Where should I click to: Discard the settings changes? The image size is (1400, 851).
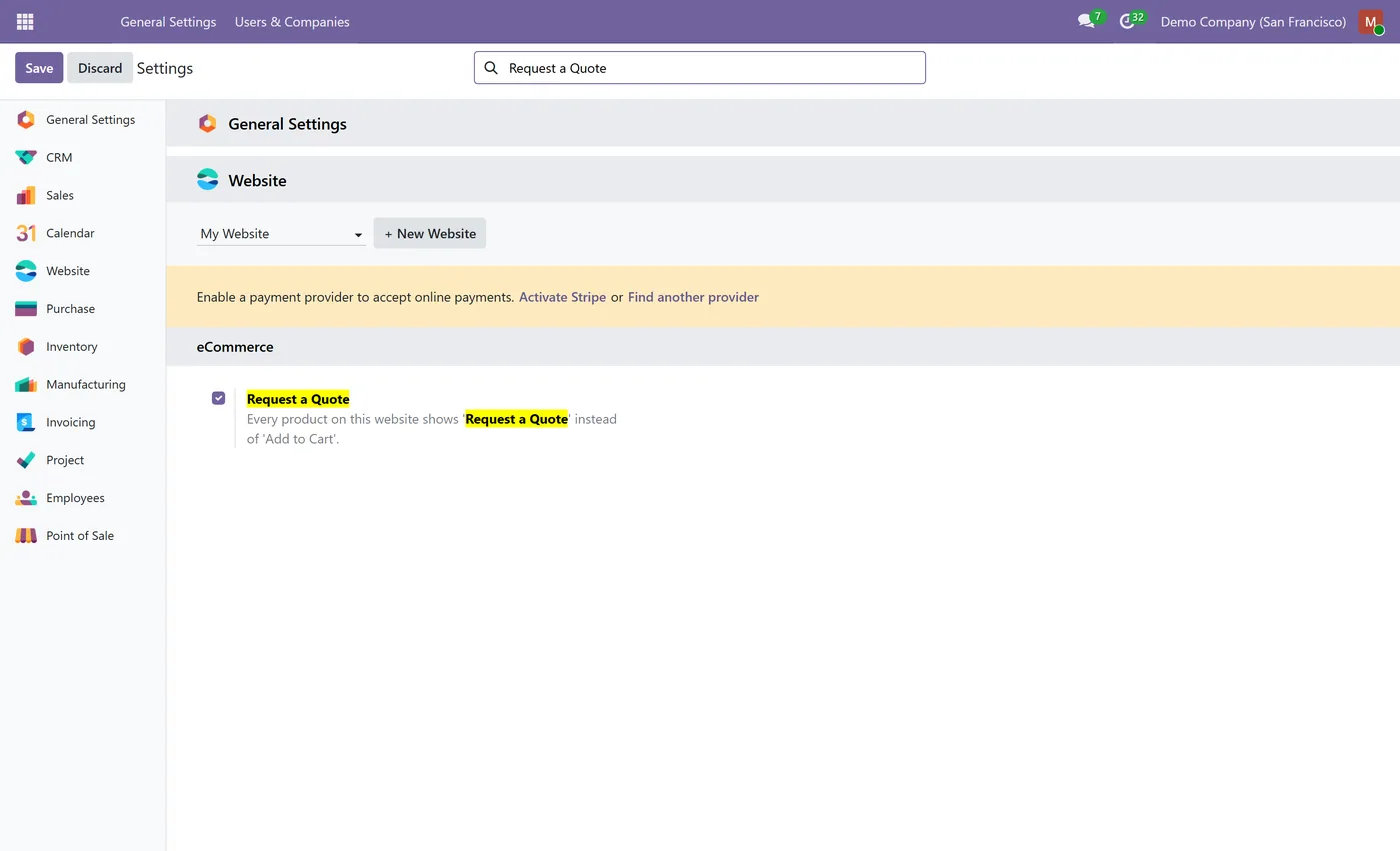pos(100,68)
